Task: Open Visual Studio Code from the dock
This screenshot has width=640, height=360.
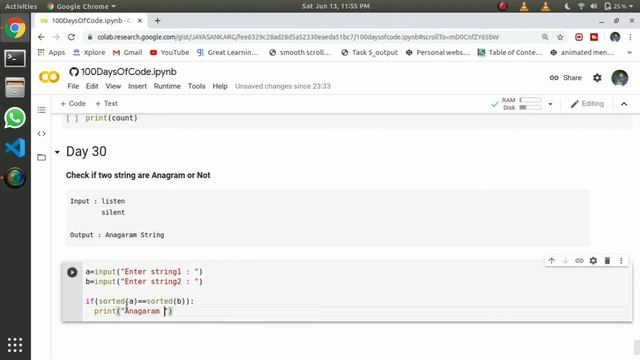Action: point(15,148)
